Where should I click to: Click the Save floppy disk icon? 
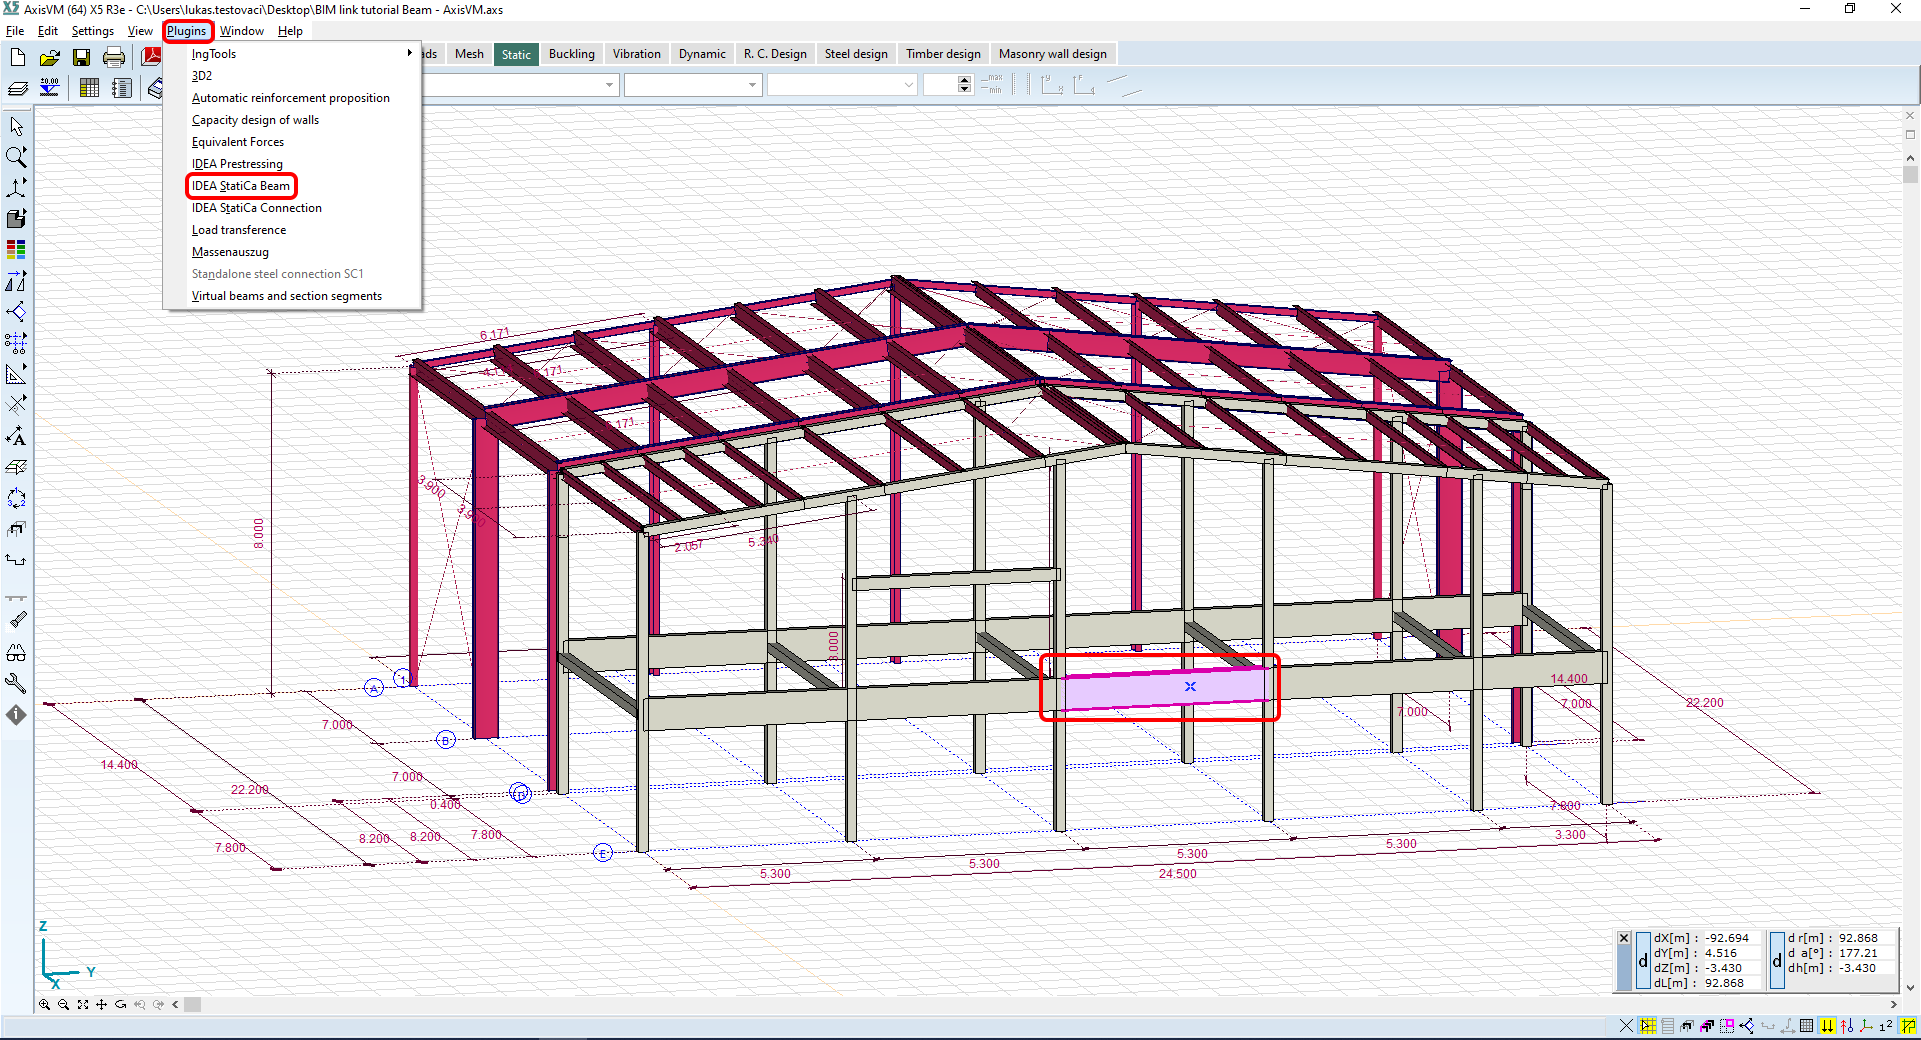(x=81, y=57)
